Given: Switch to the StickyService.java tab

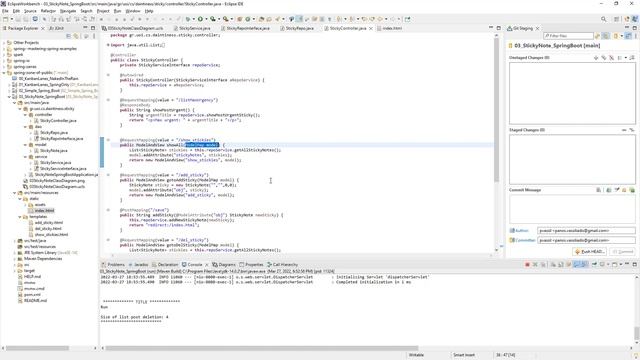Looking at the screenshot, I should coord(194,28).
